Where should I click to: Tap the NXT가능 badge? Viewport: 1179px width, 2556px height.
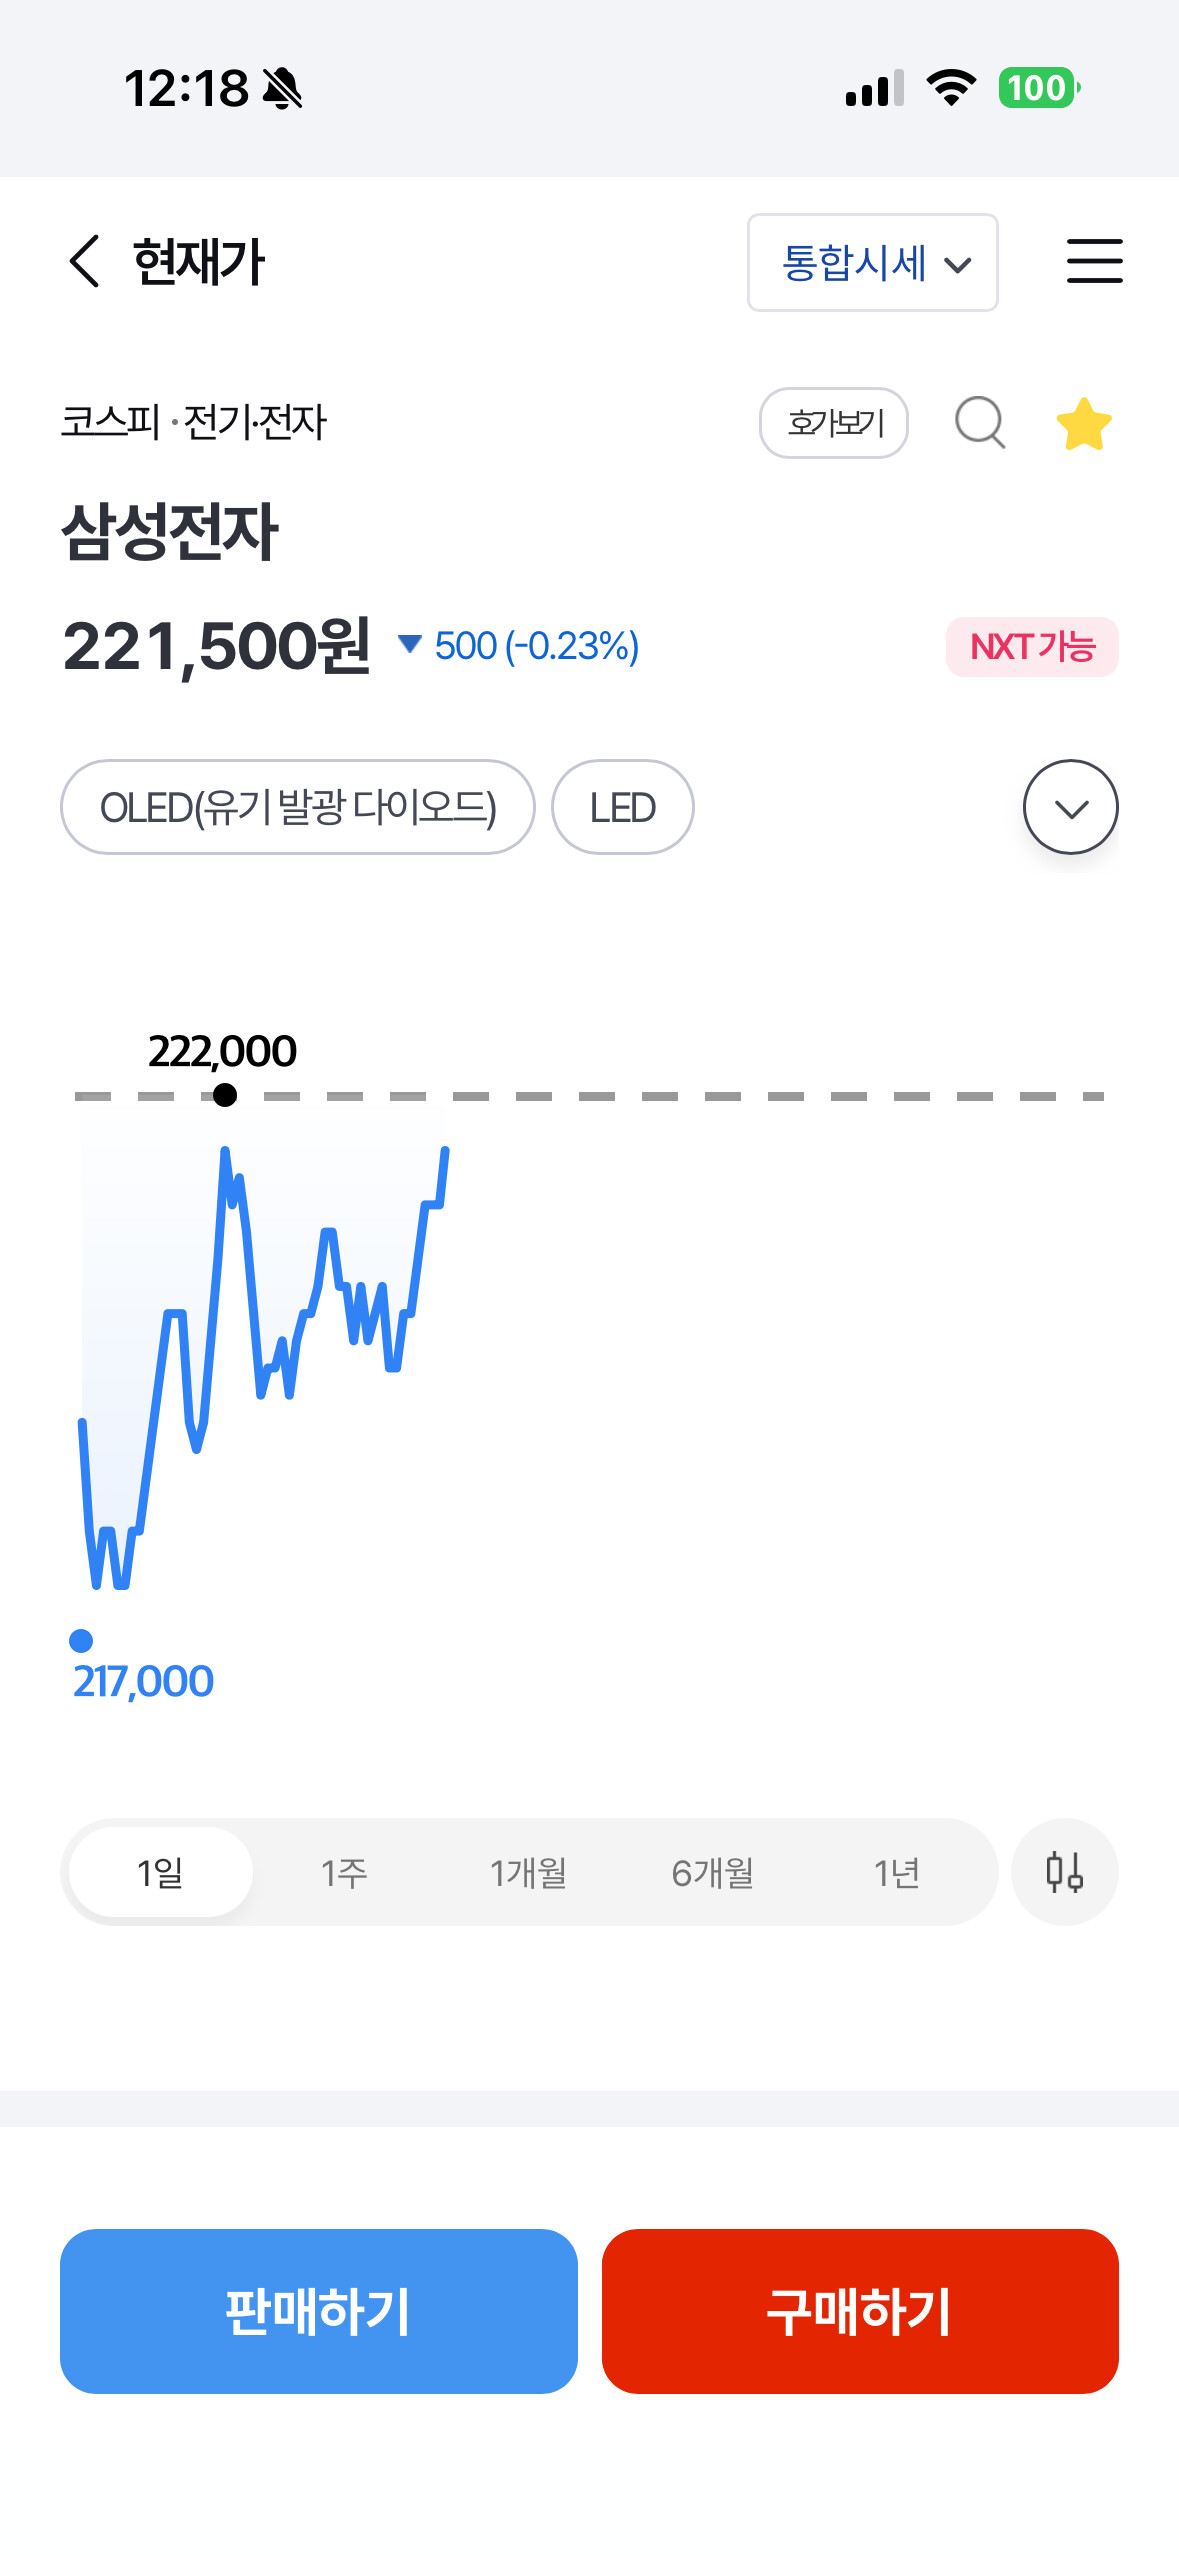pyautogui.click(x=1032, y=647)
